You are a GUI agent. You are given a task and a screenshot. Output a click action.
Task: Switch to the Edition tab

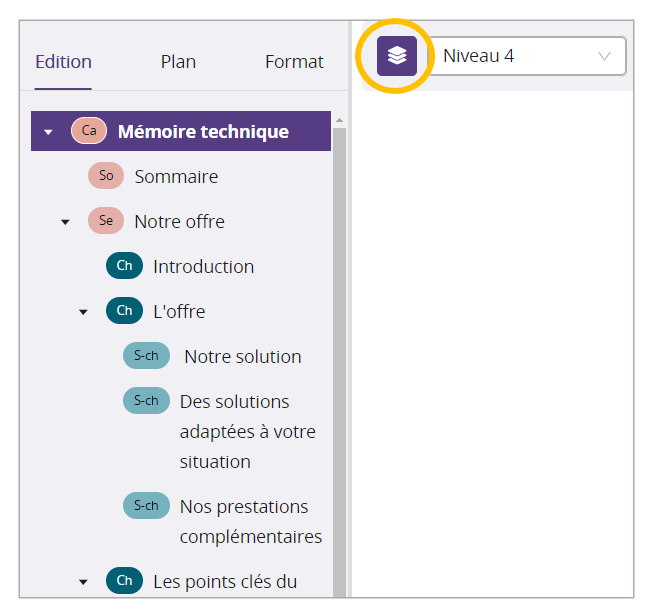[63, 62]
